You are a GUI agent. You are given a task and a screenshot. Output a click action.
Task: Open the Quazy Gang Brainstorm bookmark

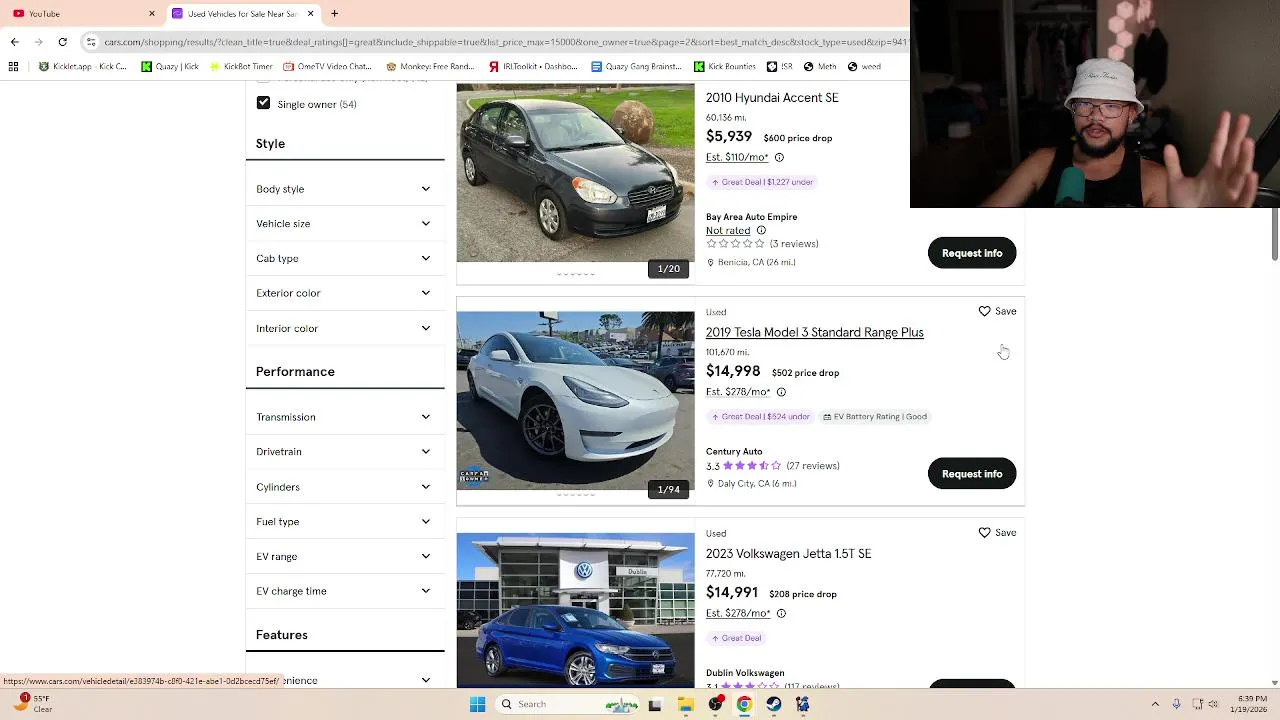pos(636,66)
